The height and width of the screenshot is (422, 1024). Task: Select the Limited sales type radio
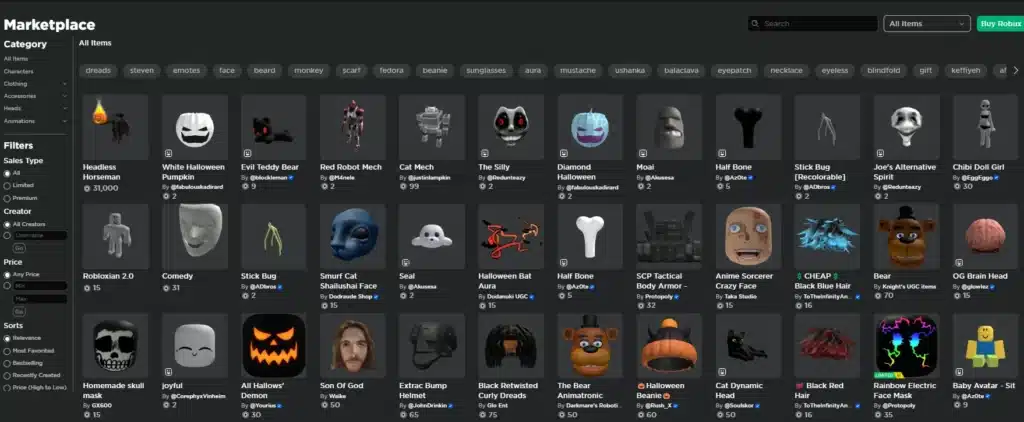click(x=7, y=186)
